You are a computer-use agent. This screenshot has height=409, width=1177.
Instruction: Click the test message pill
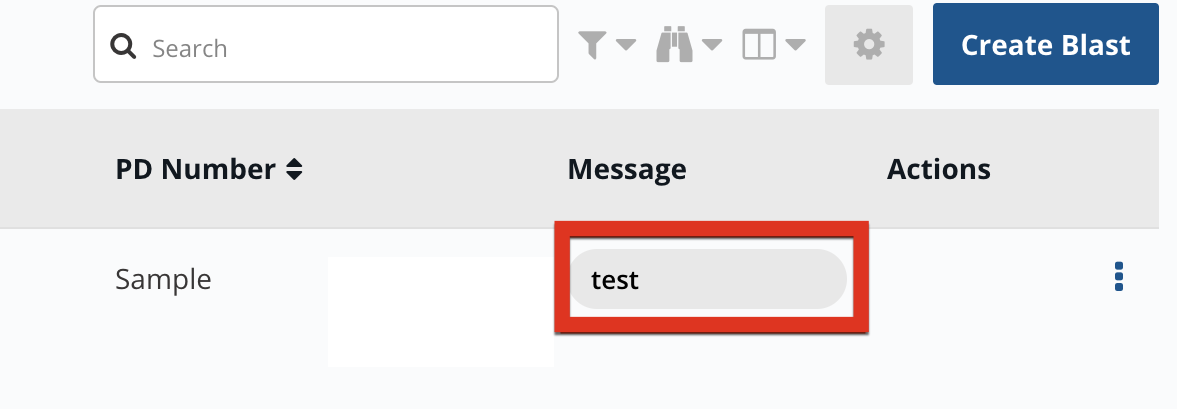coord(709,279)
